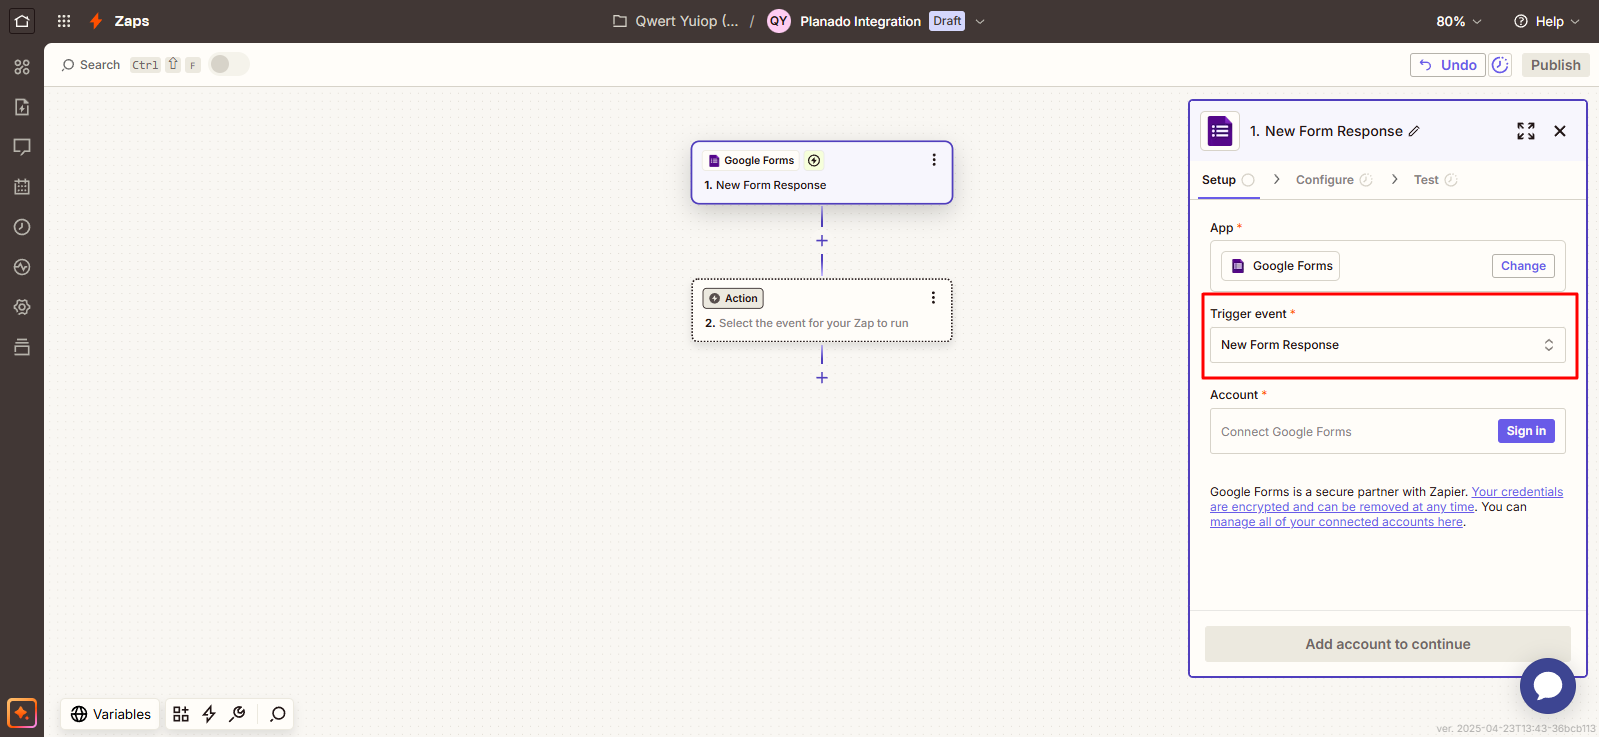
Task: Click the Publish button
Action: 1555,65
